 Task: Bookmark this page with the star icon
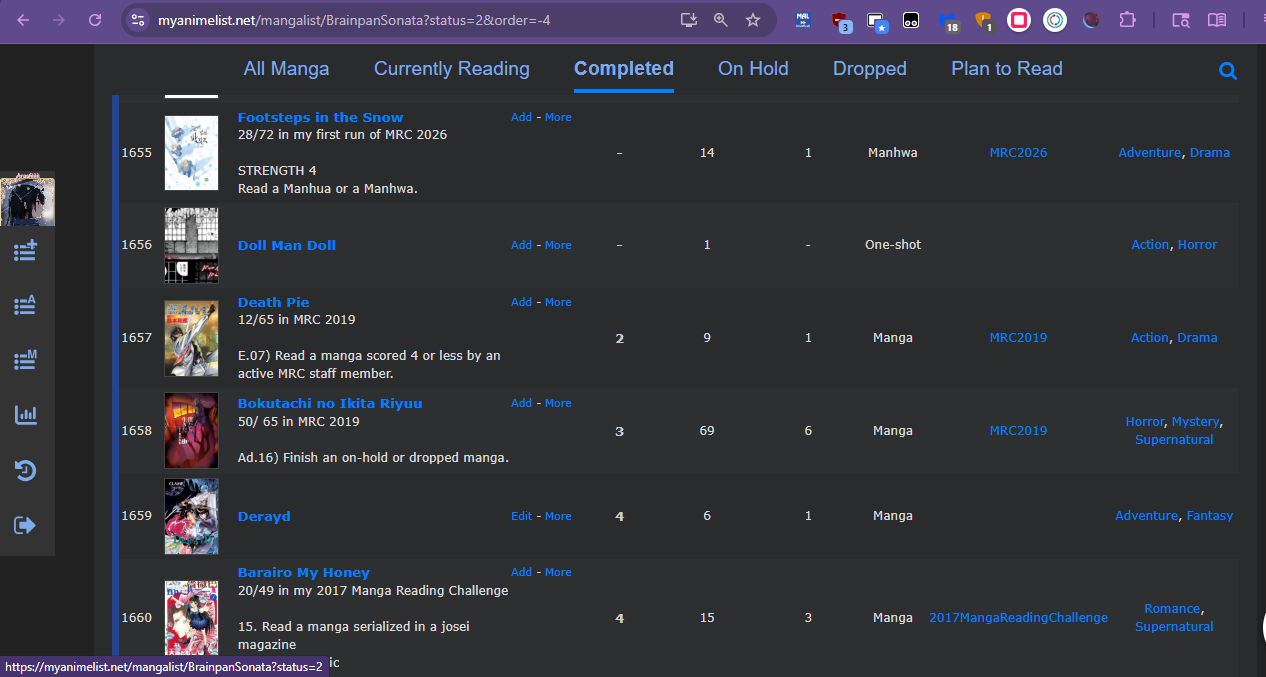[753, 20]
